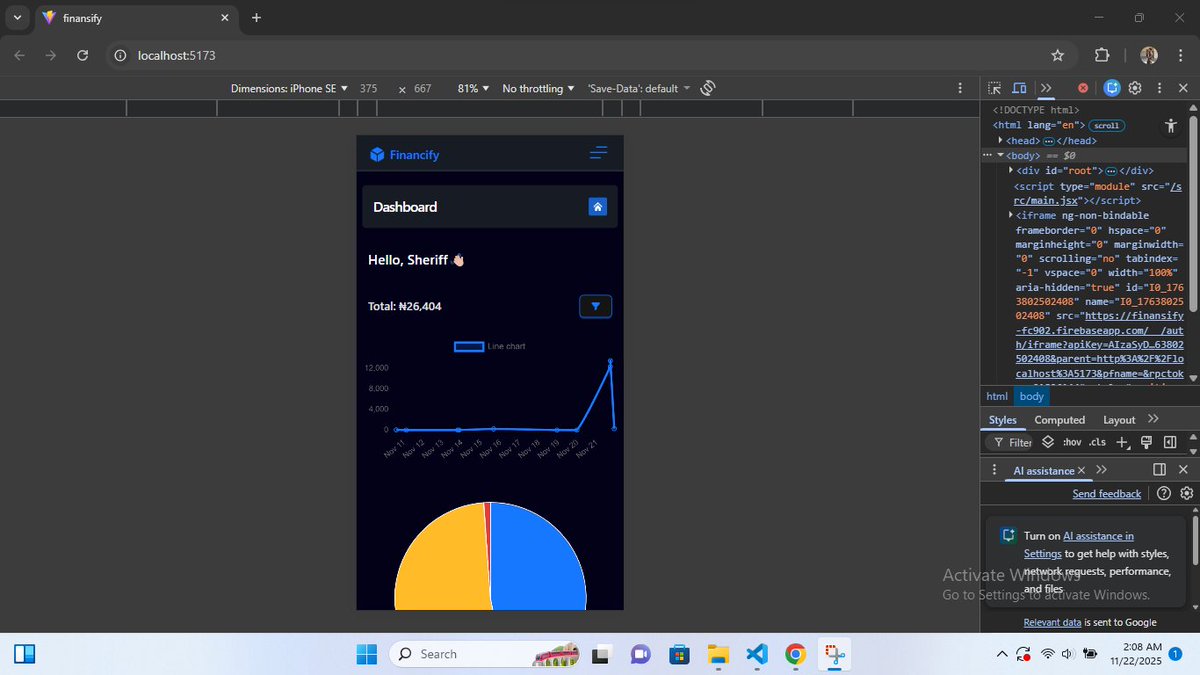This screenshot has height=675, width=1200.
Task: Open the Chrome extensions puzzle icon
Action: pos(1102,56)
